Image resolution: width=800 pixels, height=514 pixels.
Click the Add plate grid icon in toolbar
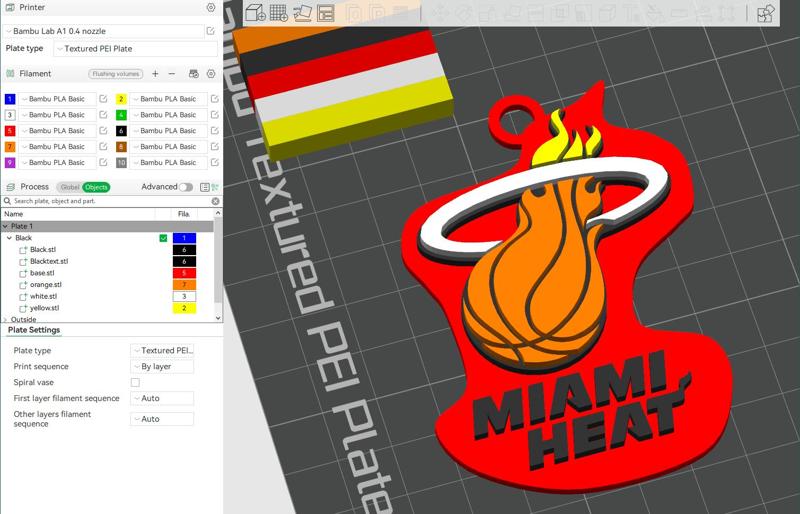click(279, 13)
